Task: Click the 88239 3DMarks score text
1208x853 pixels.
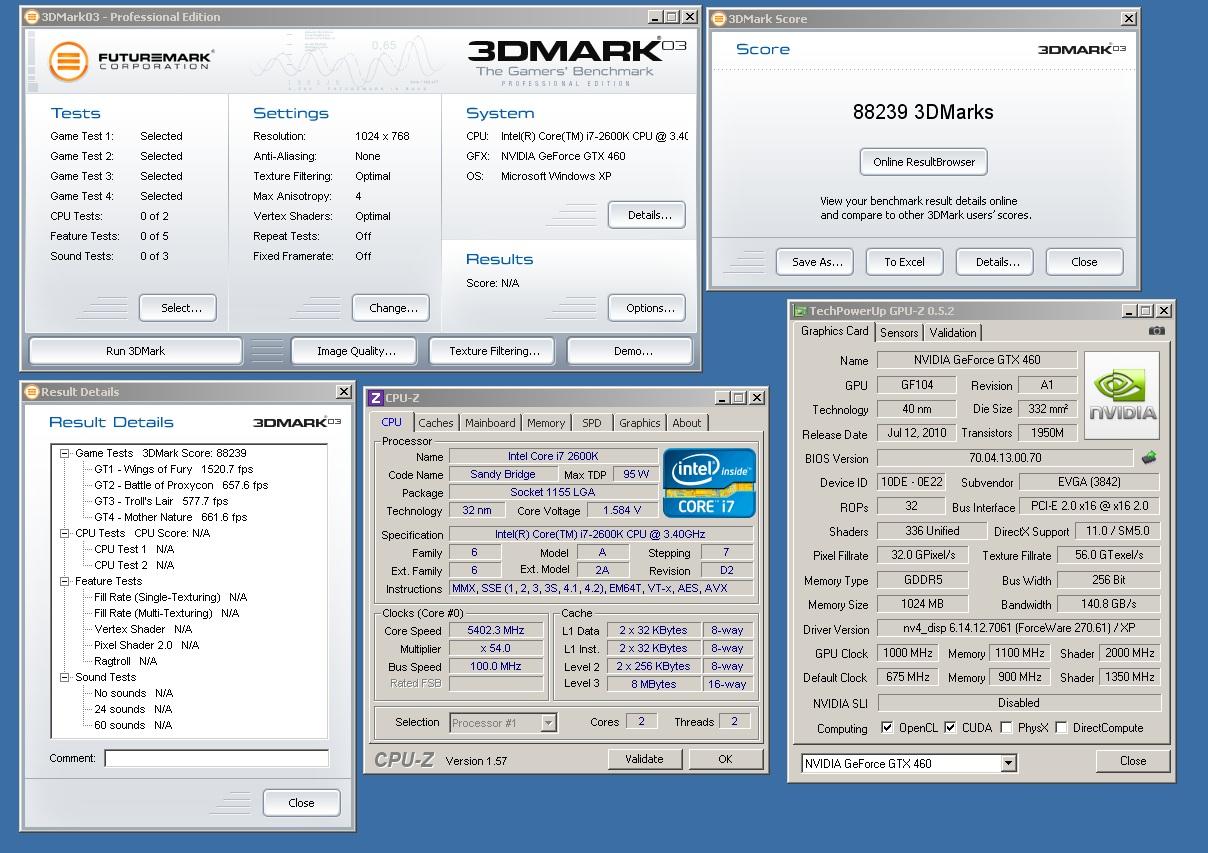Action: click(923, 112)
